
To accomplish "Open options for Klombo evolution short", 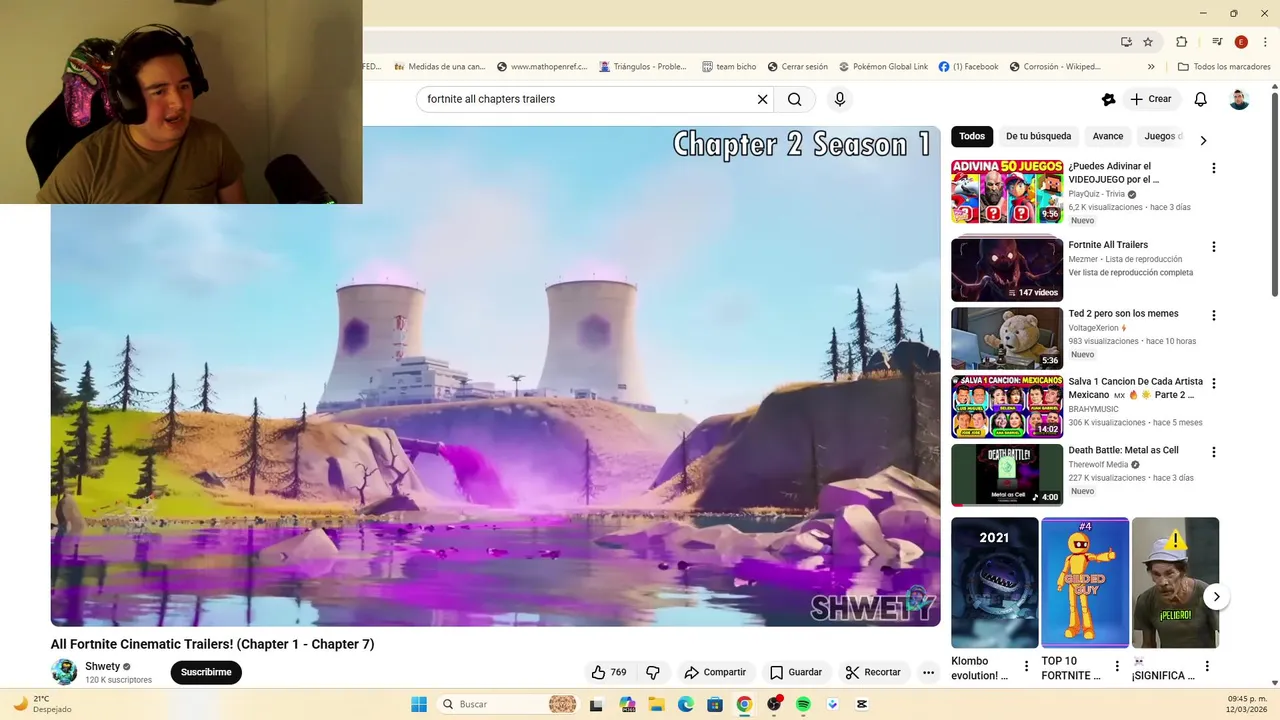I will [1026, 666].
